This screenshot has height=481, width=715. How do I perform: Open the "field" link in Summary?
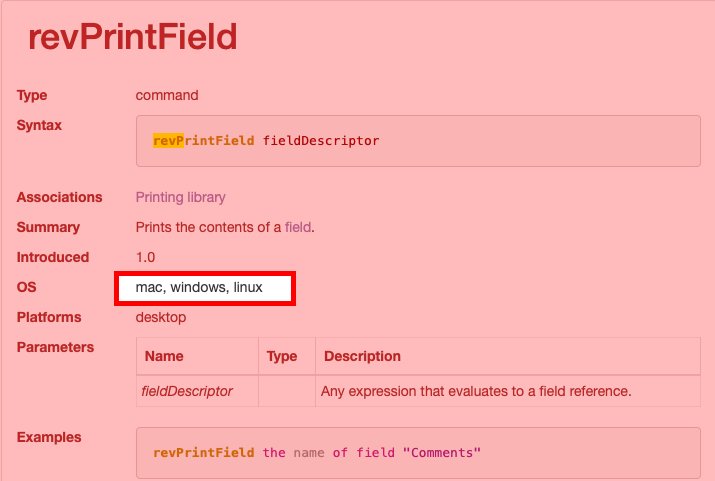coord(298,227)
